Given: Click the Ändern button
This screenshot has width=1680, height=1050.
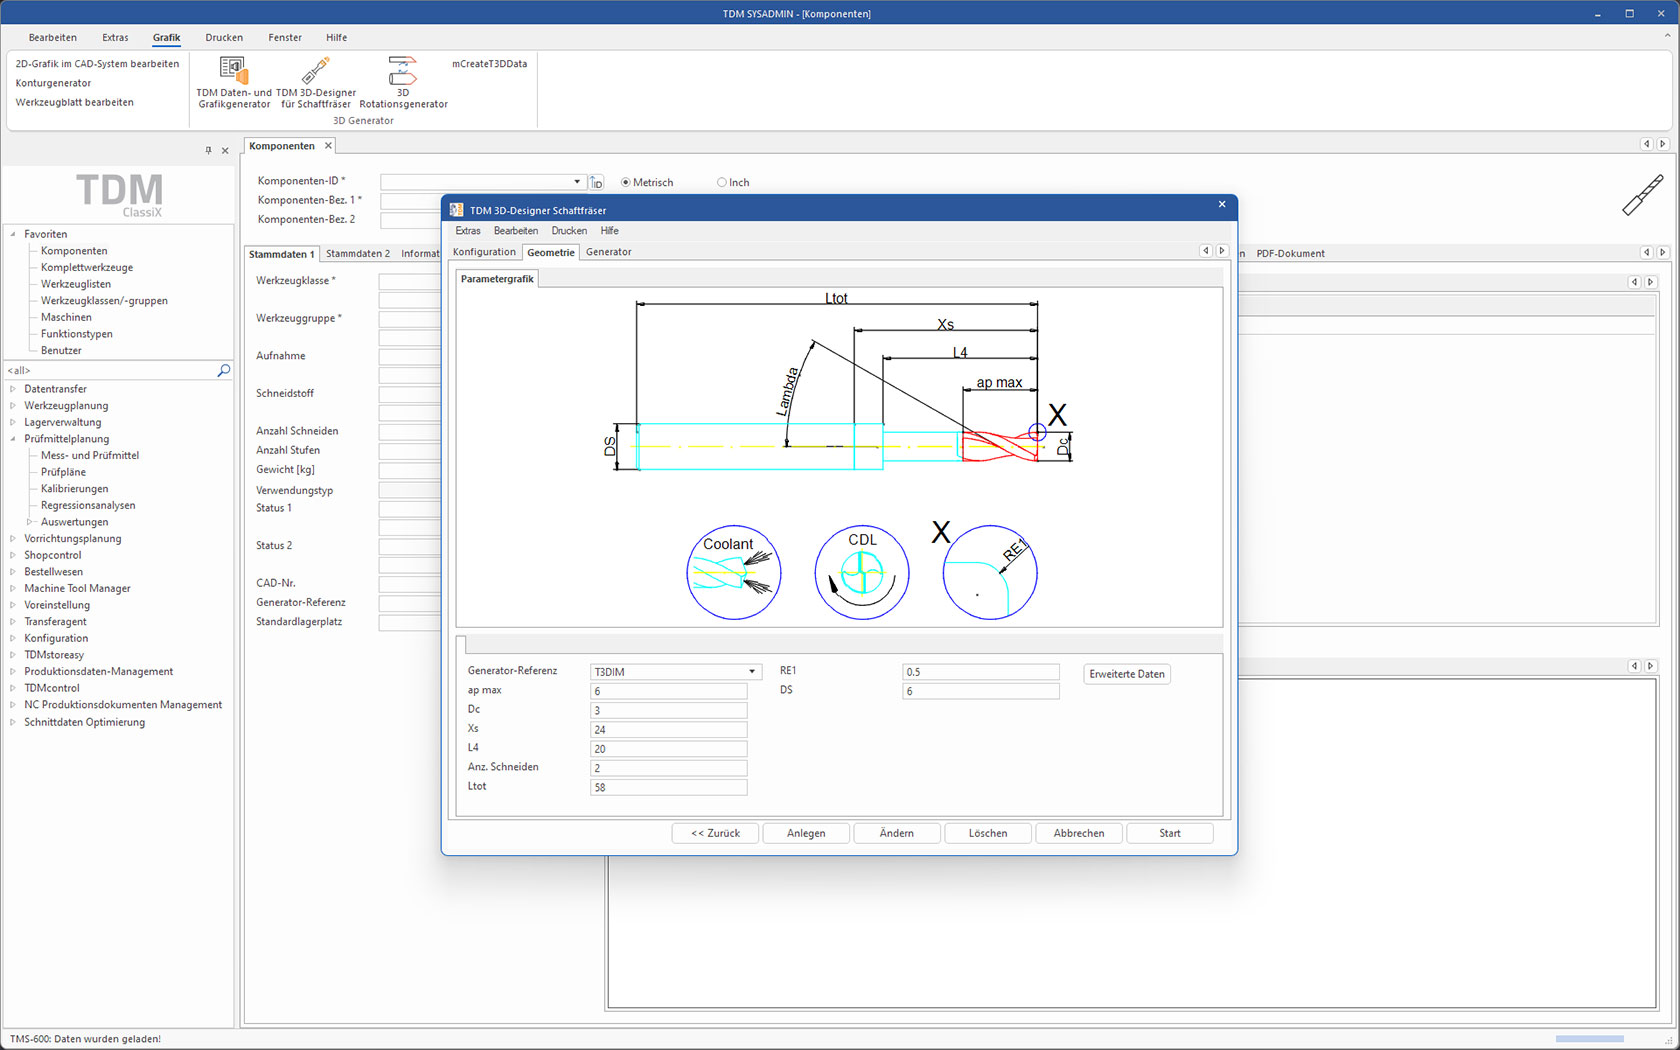Looking at the screenshot, I should click(897, 833).
